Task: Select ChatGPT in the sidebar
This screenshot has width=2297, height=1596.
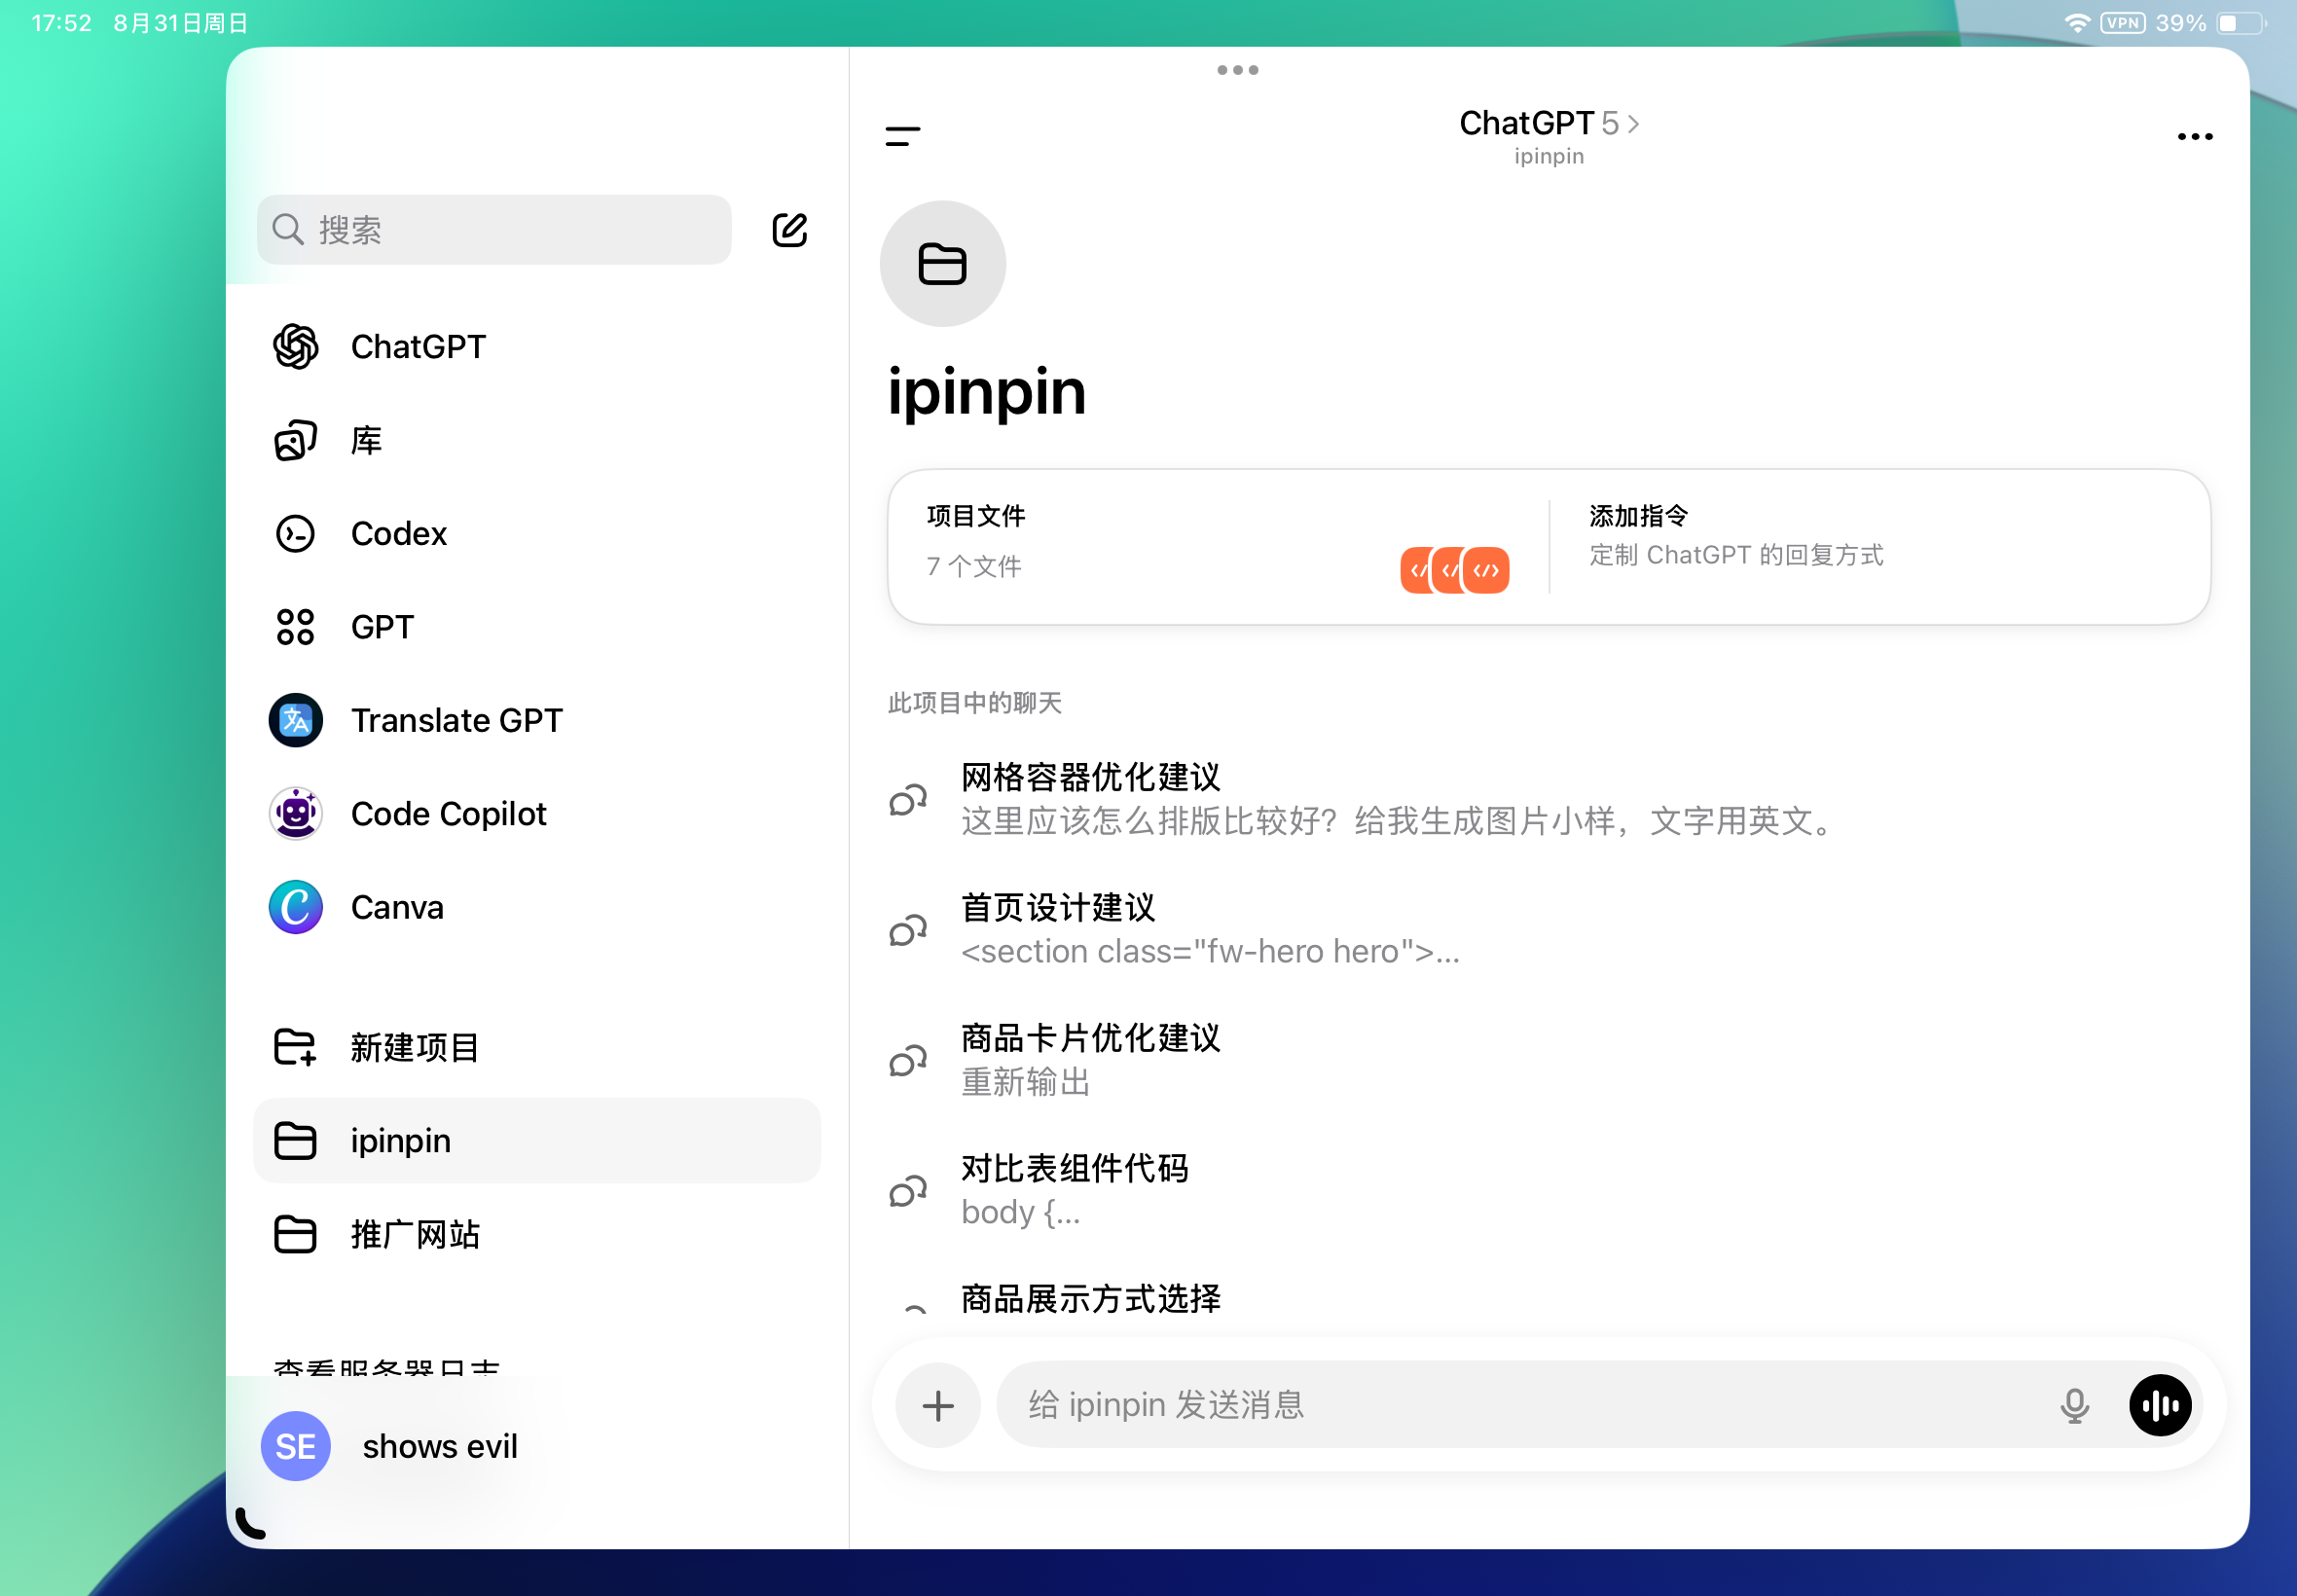Action: coord(537,347)
